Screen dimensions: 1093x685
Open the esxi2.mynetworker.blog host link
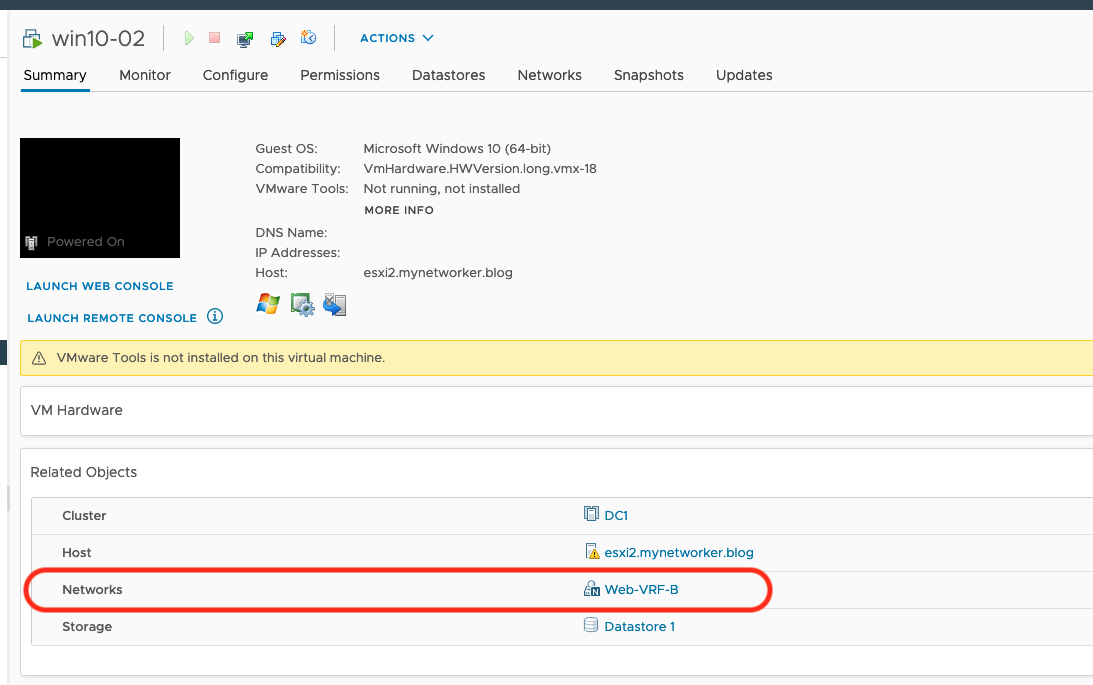(x=679, y=552)
